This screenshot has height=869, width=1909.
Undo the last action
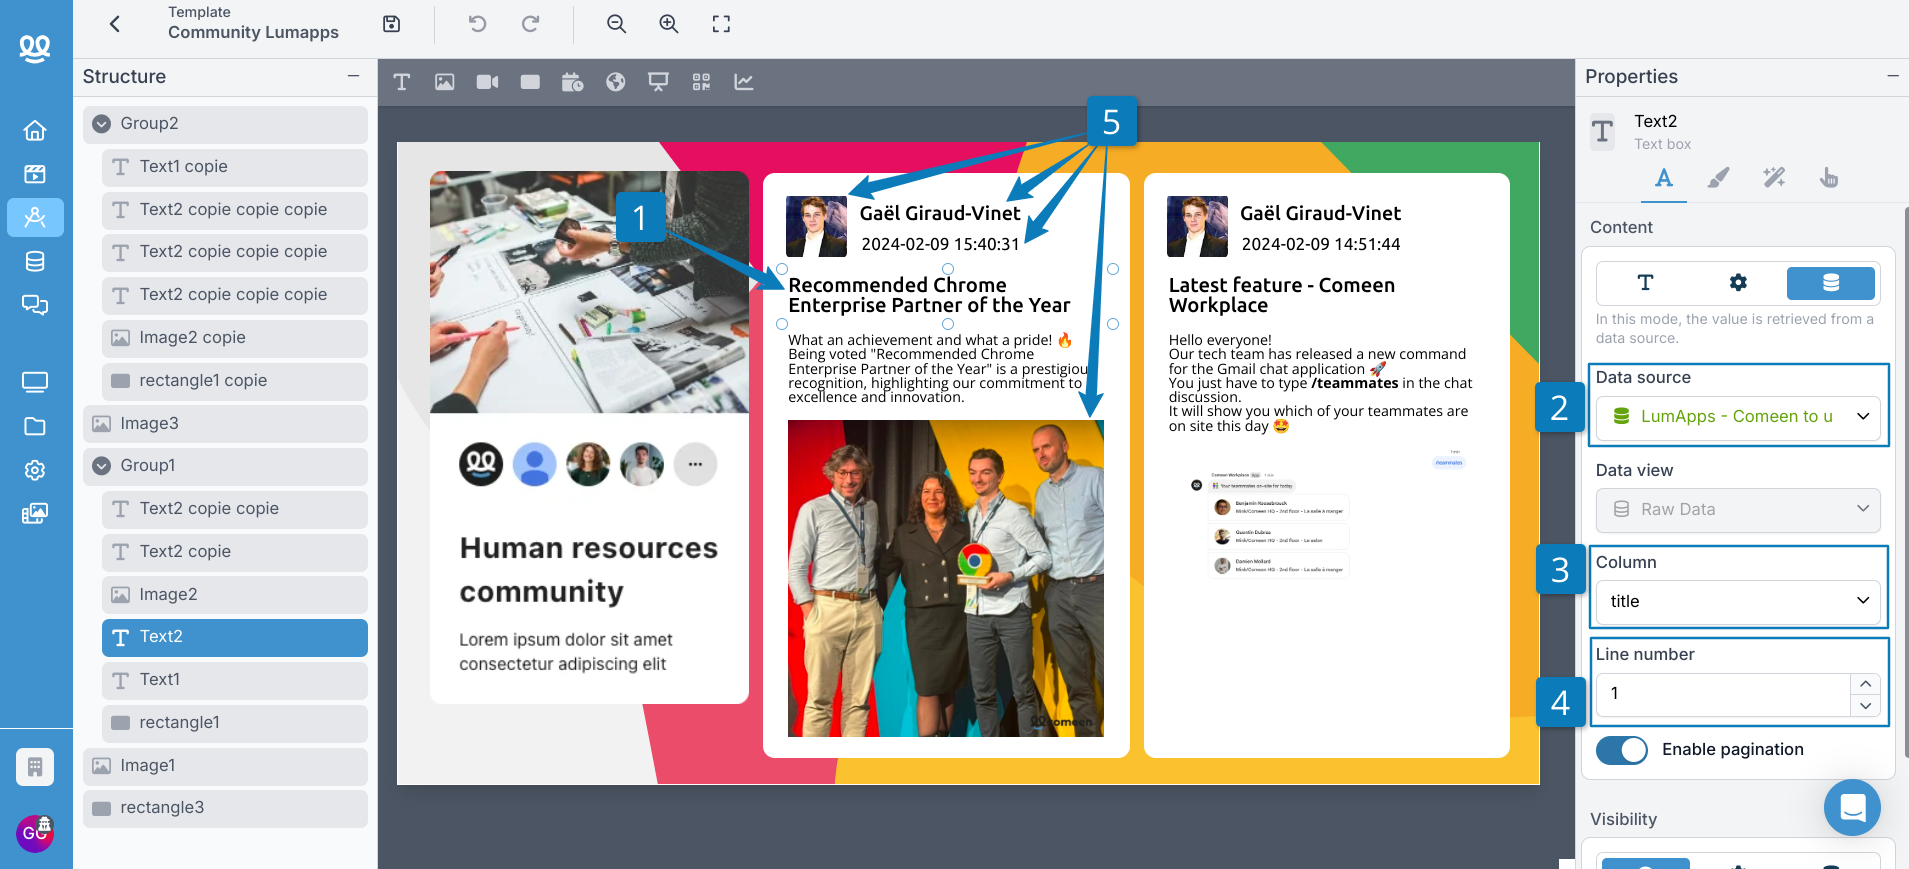(x=477, y=24)
